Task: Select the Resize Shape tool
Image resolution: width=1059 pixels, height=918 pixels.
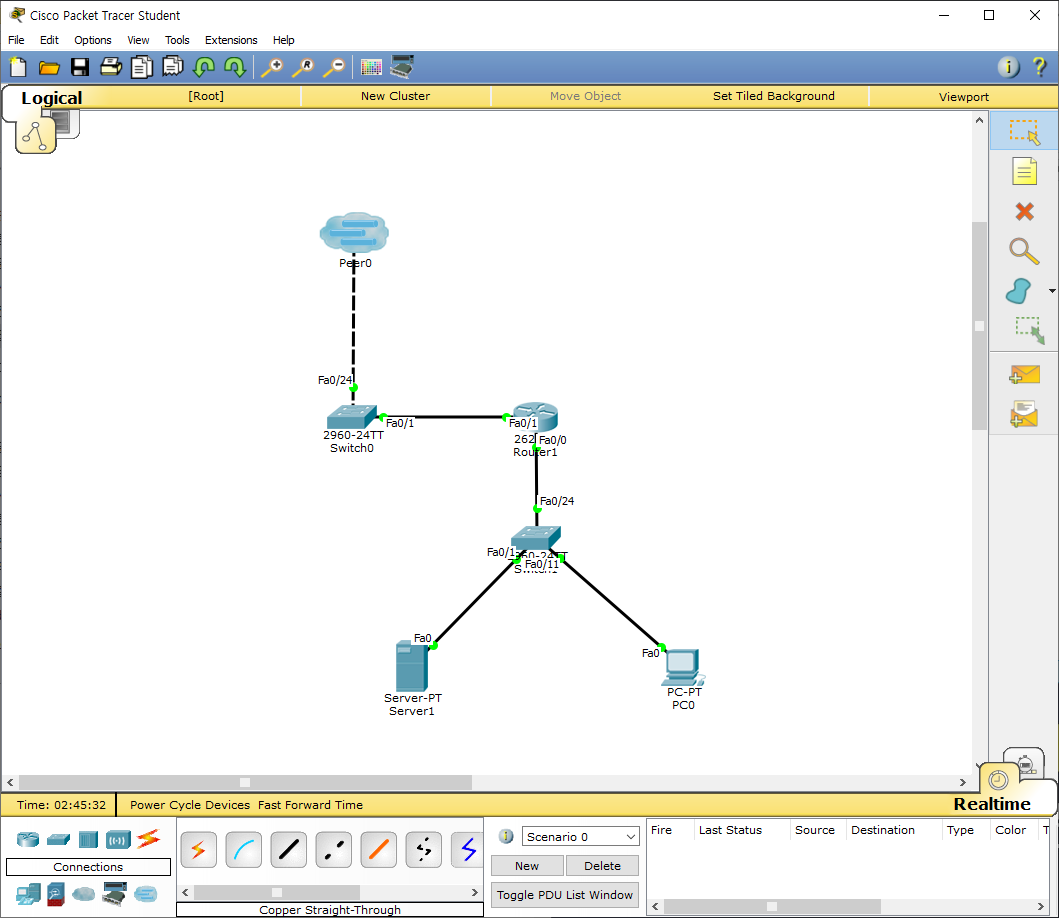Action: pyautogui.click(x=1029, y=330)
